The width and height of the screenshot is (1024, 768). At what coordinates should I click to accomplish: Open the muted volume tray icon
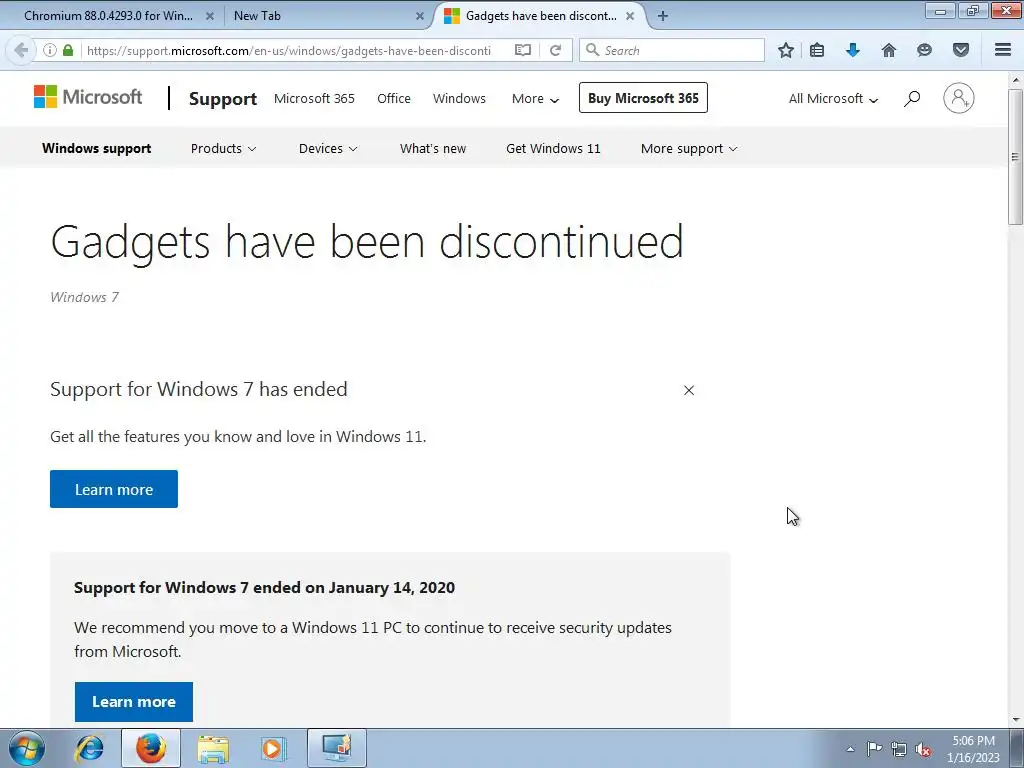click(x=923, y=750)
